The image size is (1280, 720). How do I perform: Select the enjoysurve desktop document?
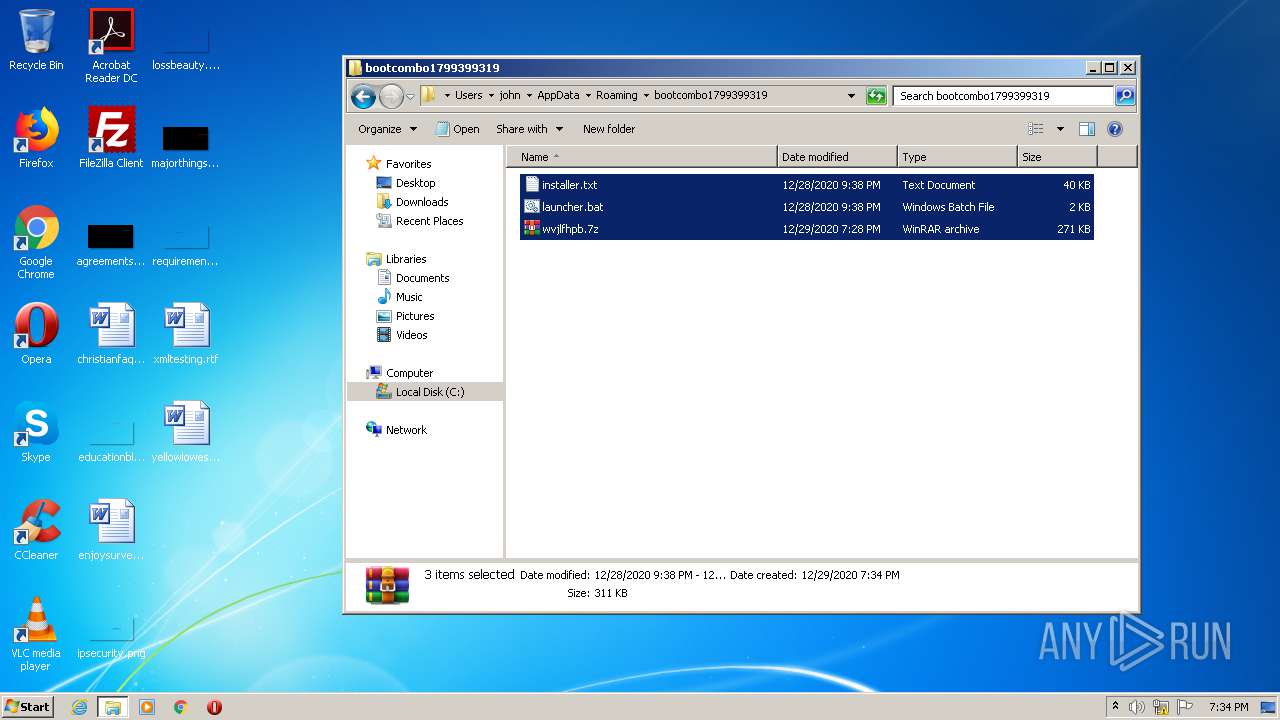tap(111, 530)
